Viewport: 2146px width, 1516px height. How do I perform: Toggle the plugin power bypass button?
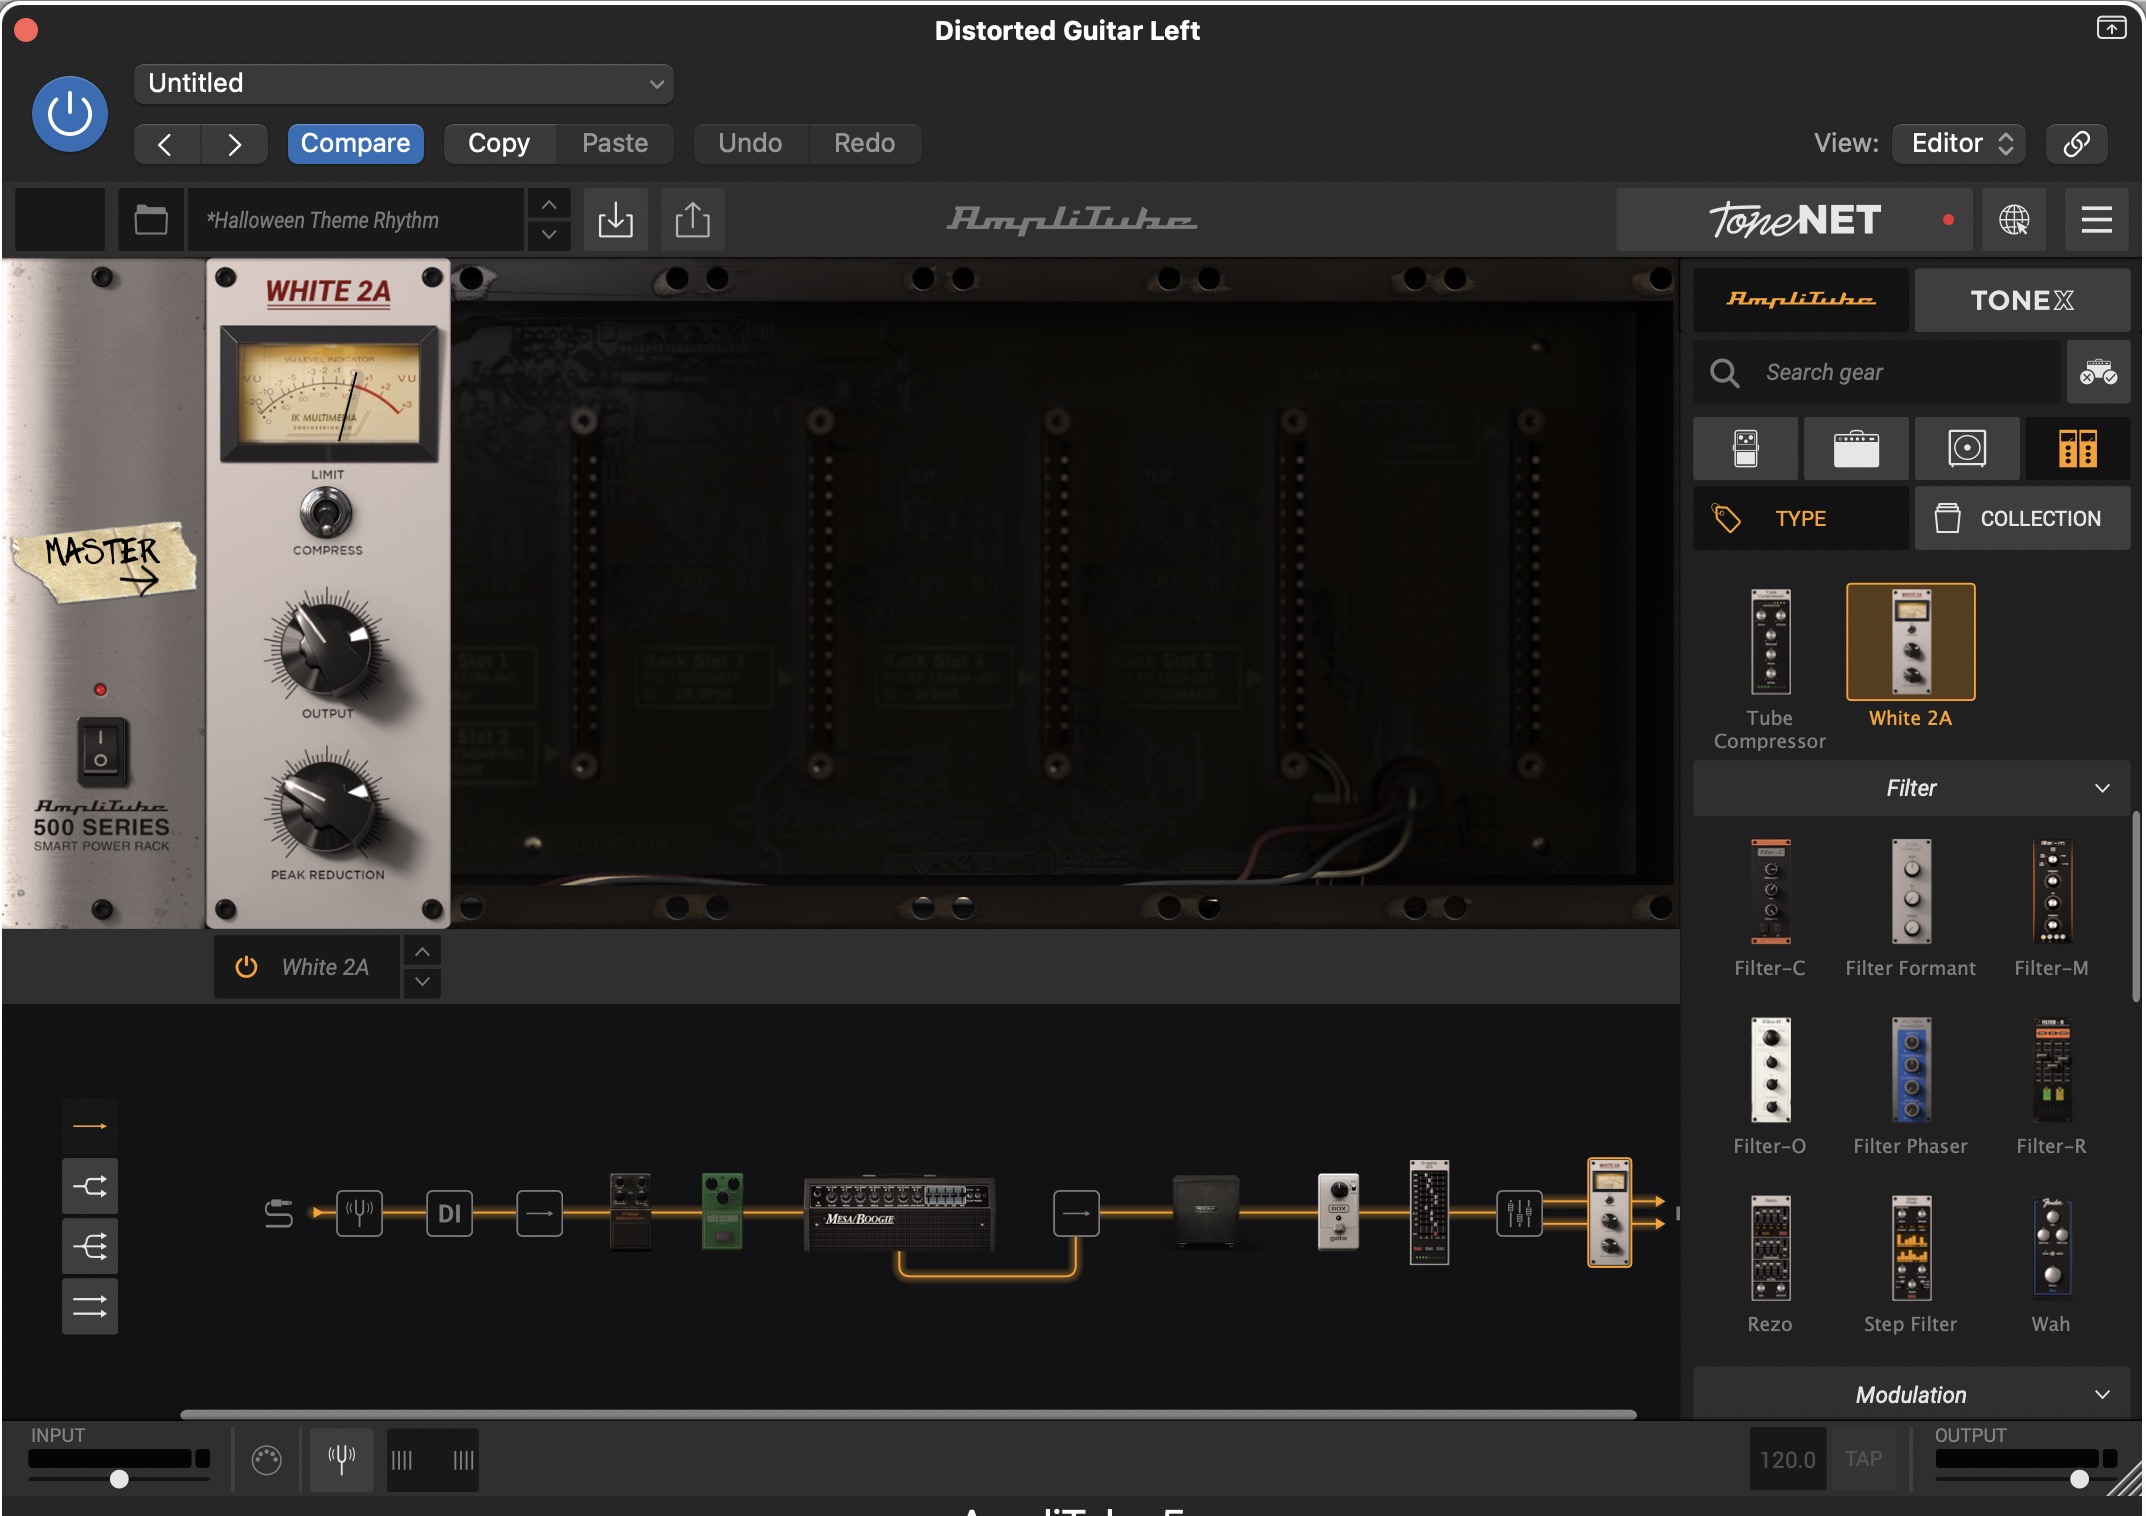click(70, 114)
